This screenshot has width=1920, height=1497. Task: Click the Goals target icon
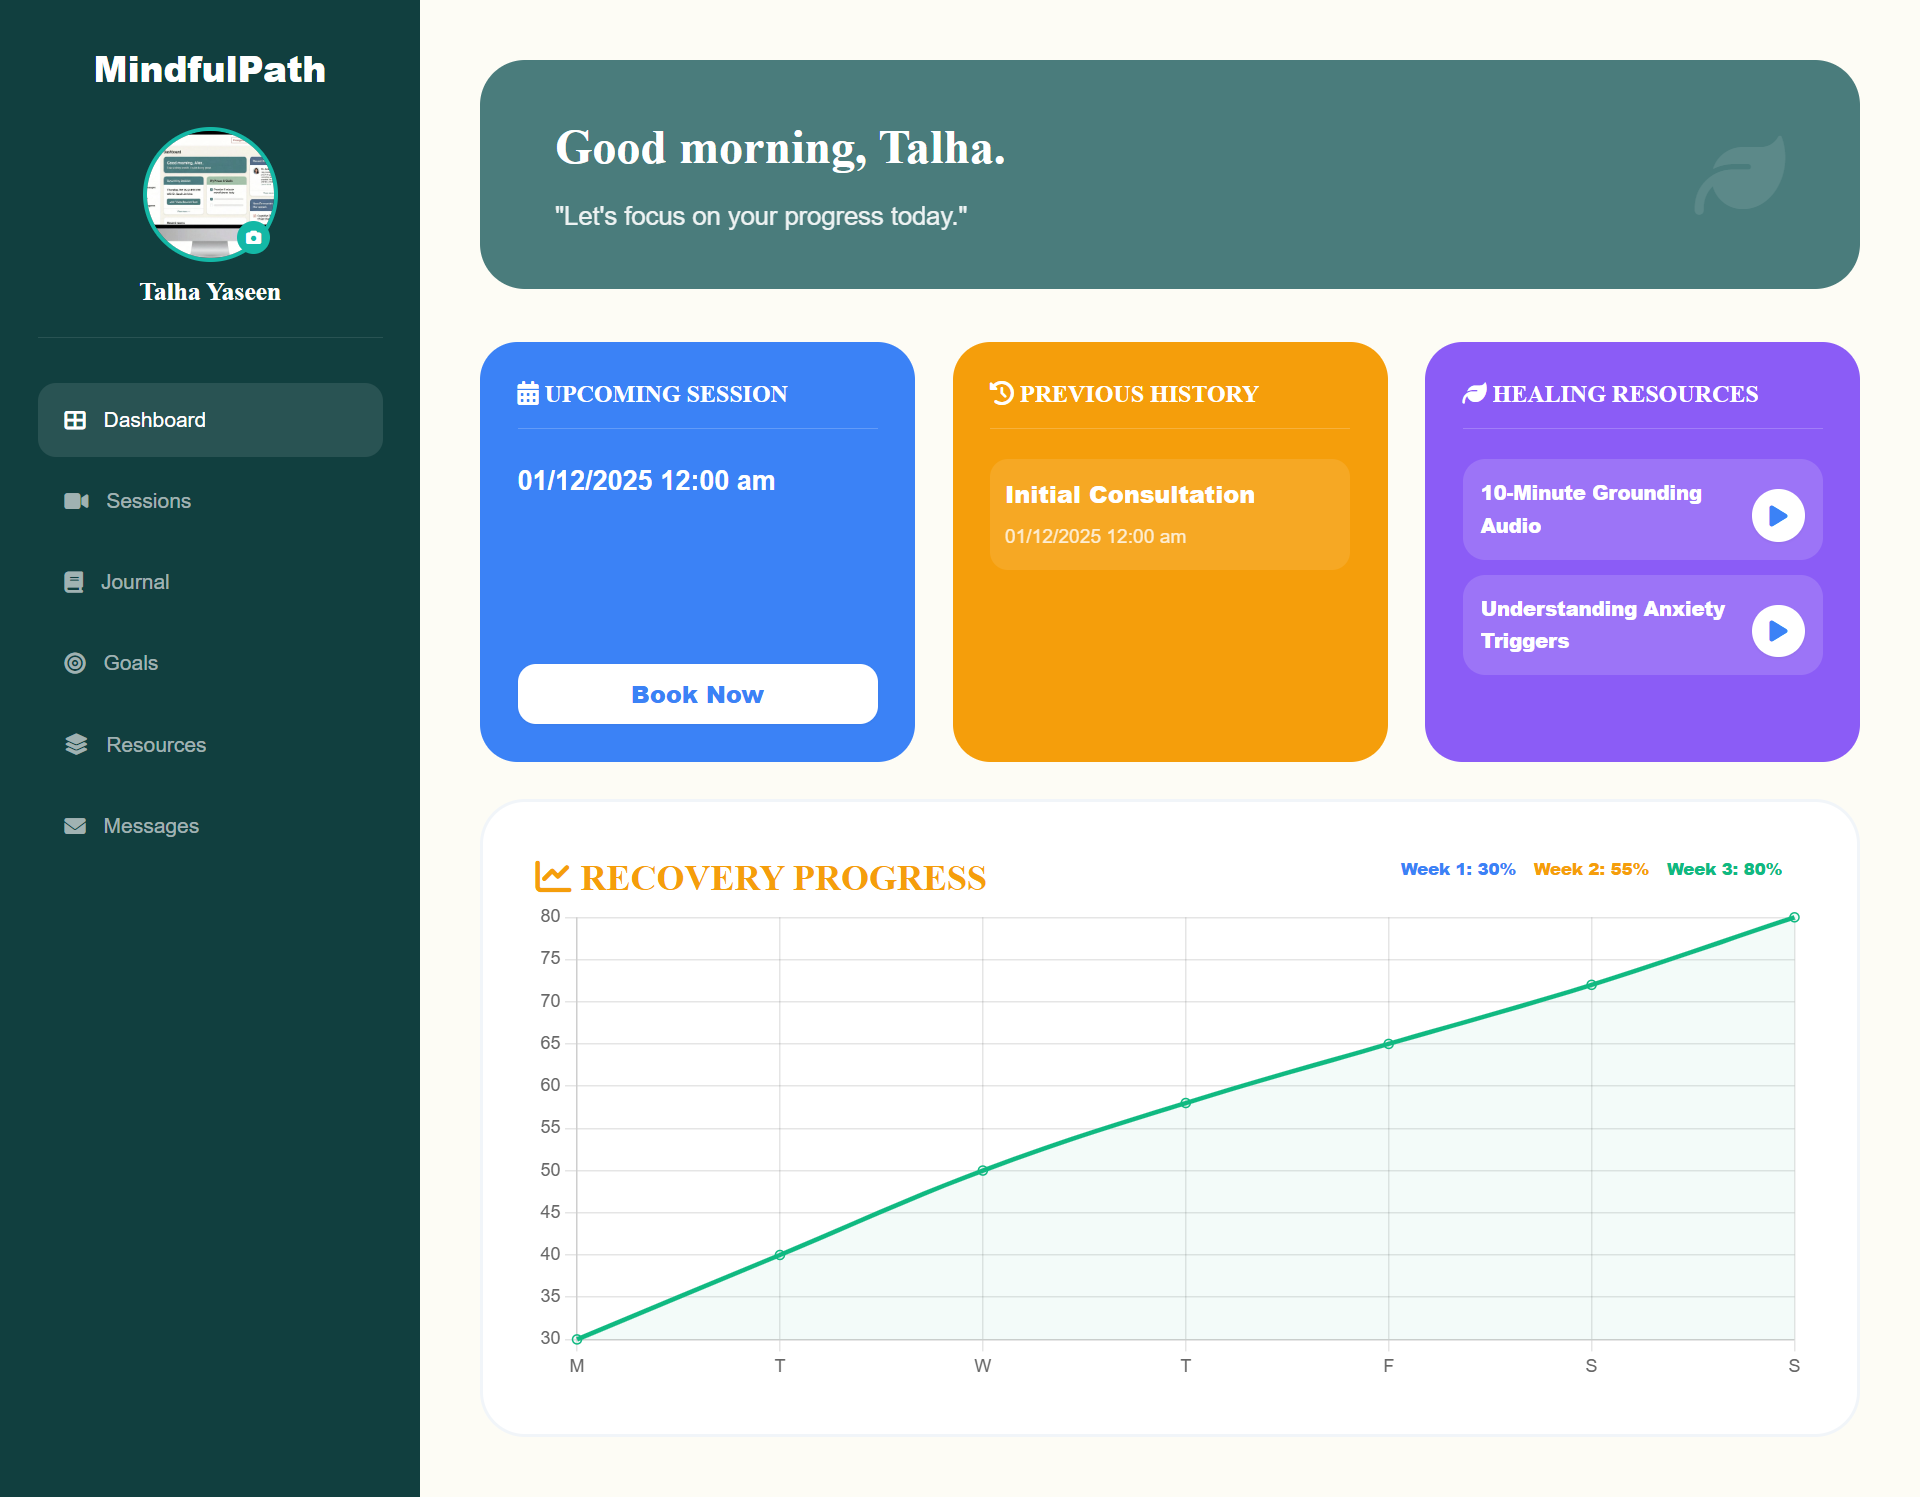(75, 663)
